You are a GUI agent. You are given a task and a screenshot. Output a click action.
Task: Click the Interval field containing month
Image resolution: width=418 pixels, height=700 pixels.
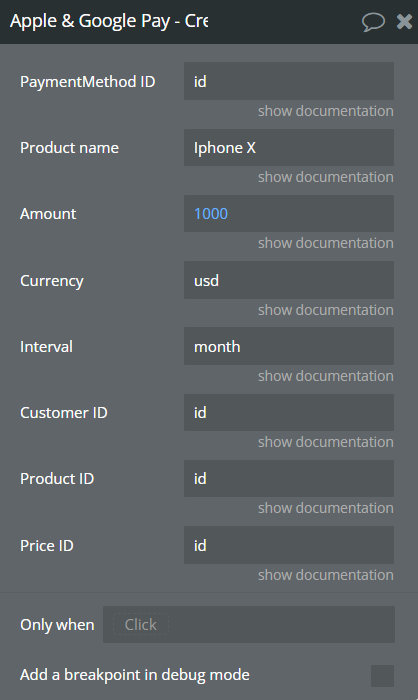[289, 346]
